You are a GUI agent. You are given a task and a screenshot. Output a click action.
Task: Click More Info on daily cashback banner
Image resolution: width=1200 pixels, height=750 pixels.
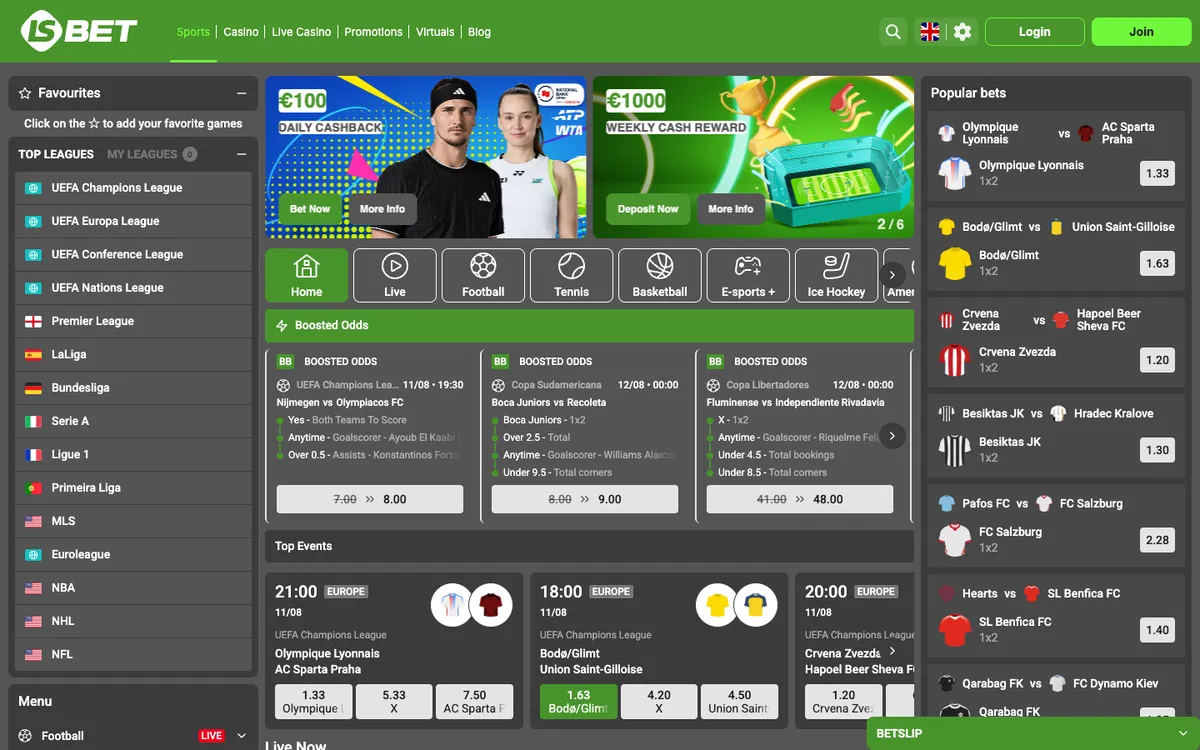(382, 209)
